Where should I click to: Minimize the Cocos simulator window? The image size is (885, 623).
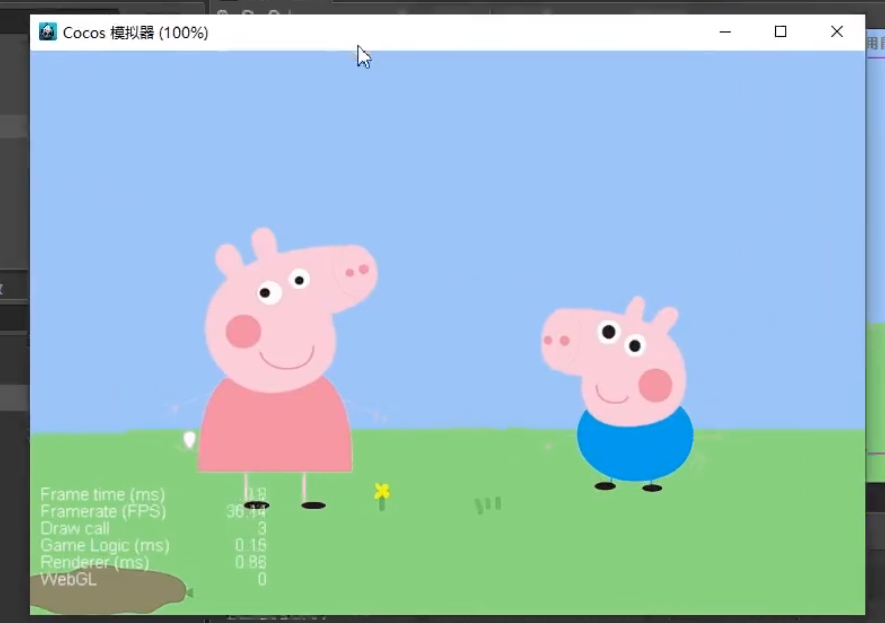click(725, 32)
